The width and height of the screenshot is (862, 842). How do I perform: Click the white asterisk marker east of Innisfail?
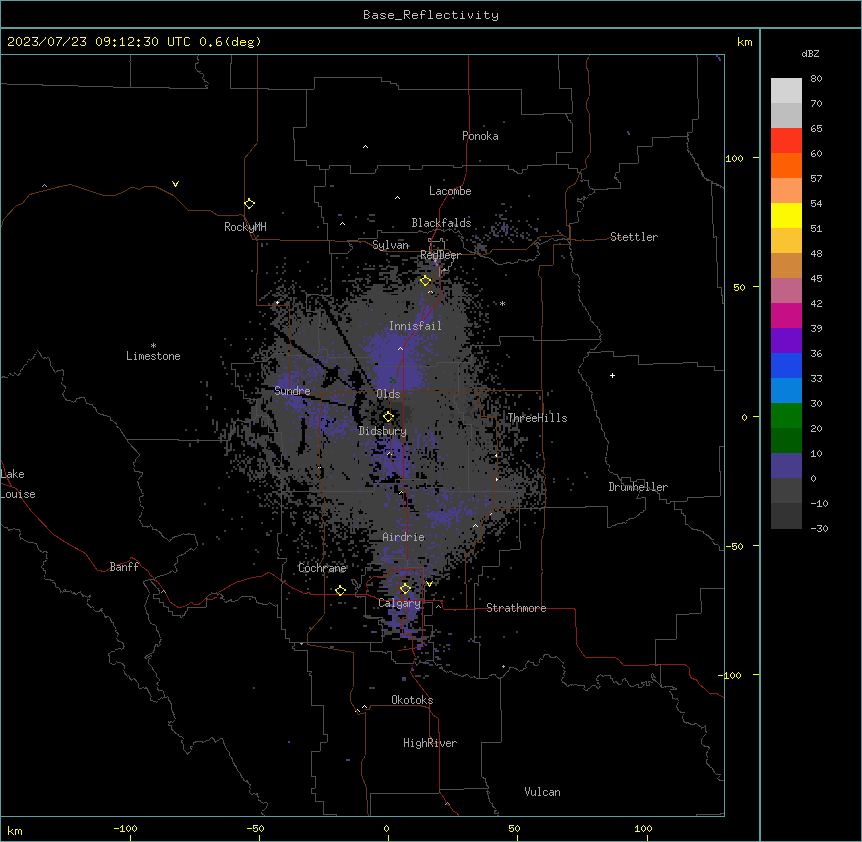pos(502,303)
